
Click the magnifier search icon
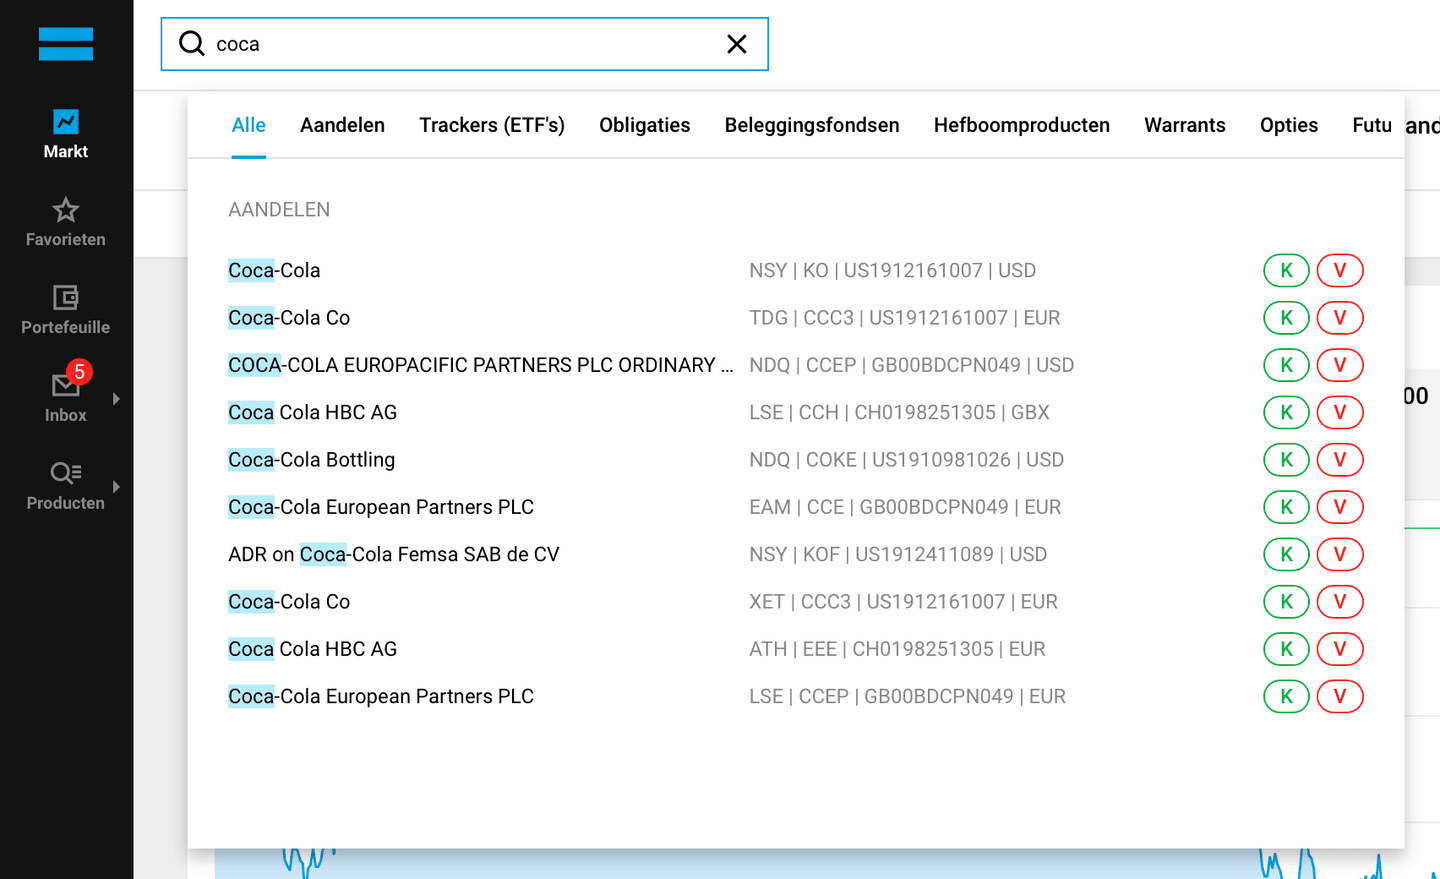pos(191,44)
